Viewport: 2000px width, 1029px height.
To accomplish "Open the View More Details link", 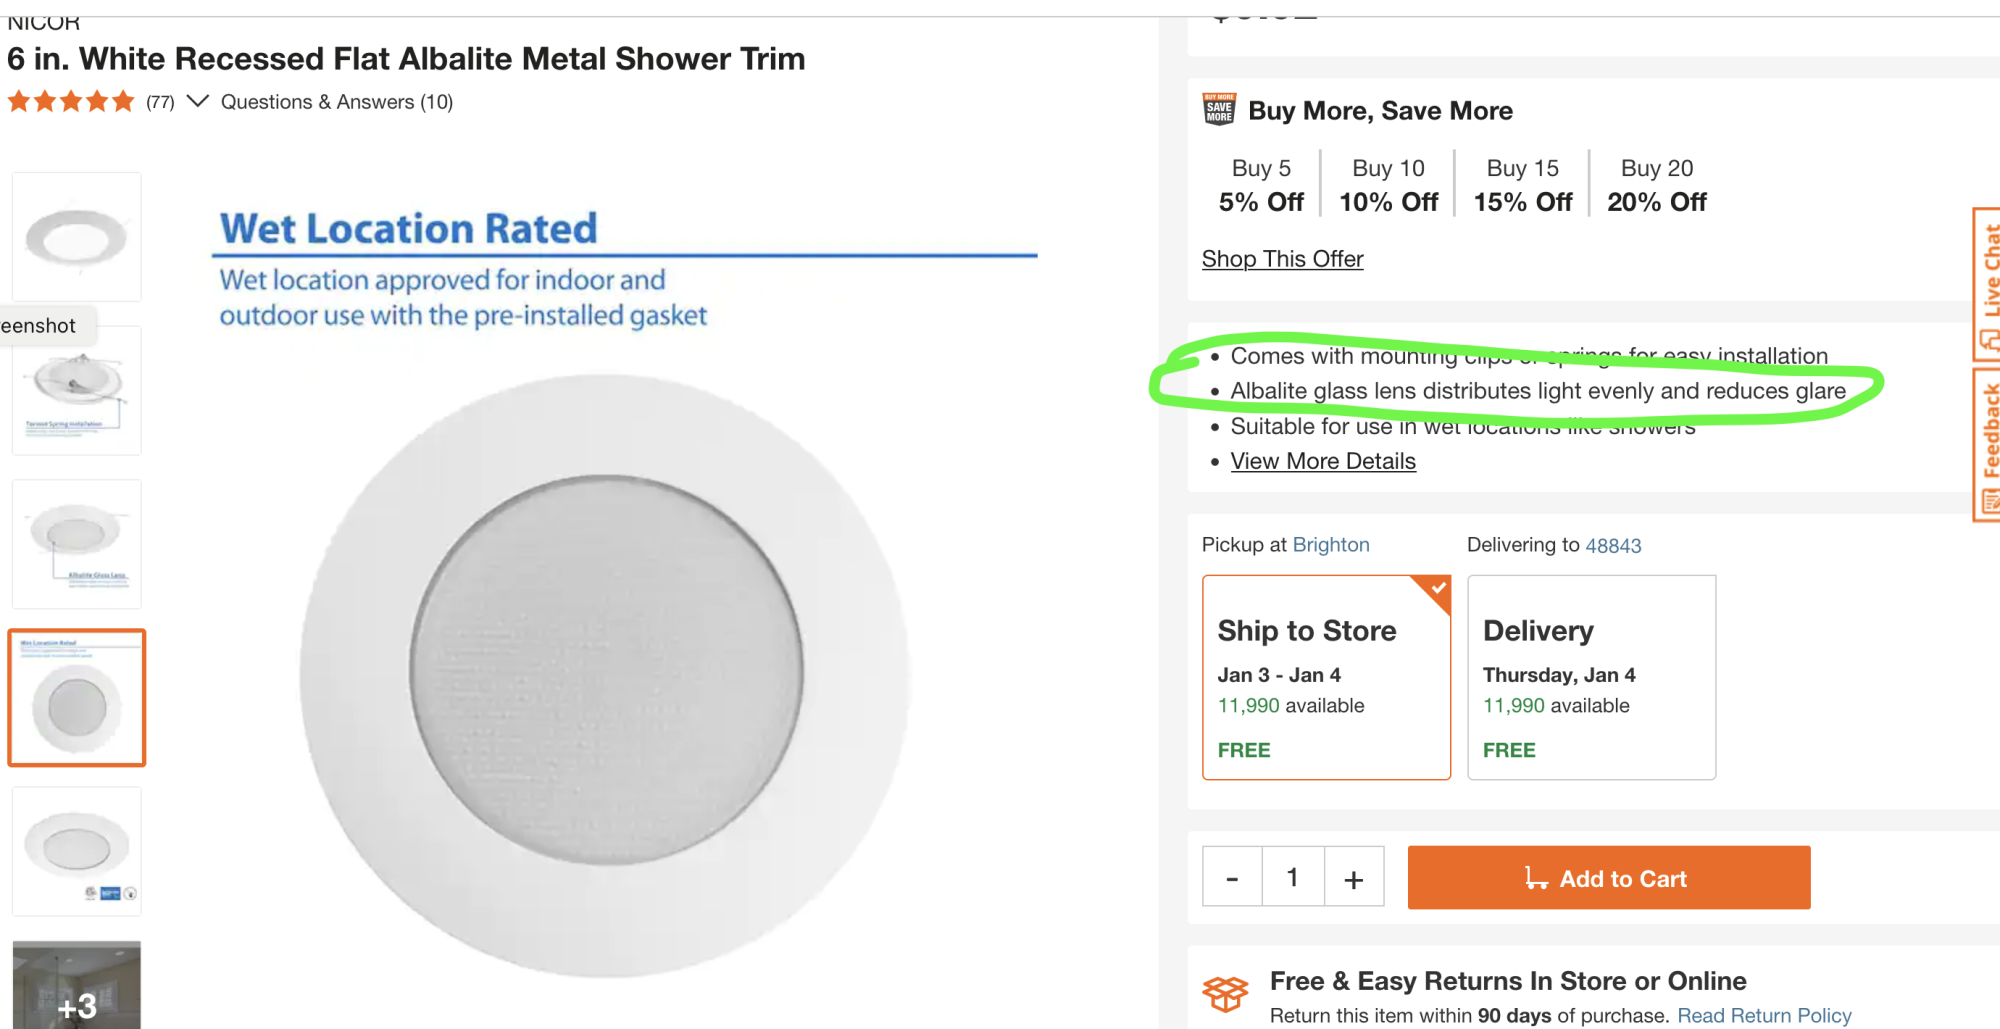I will coord(1322,461).
